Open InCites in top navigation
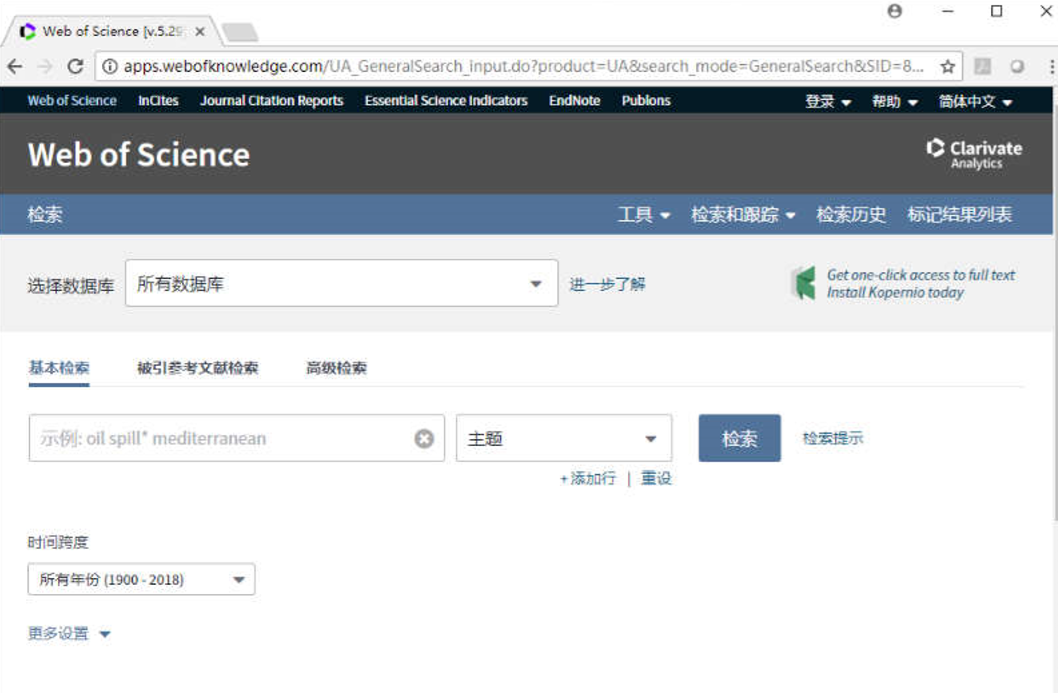 pyautogui.click(x=159, y=101)
